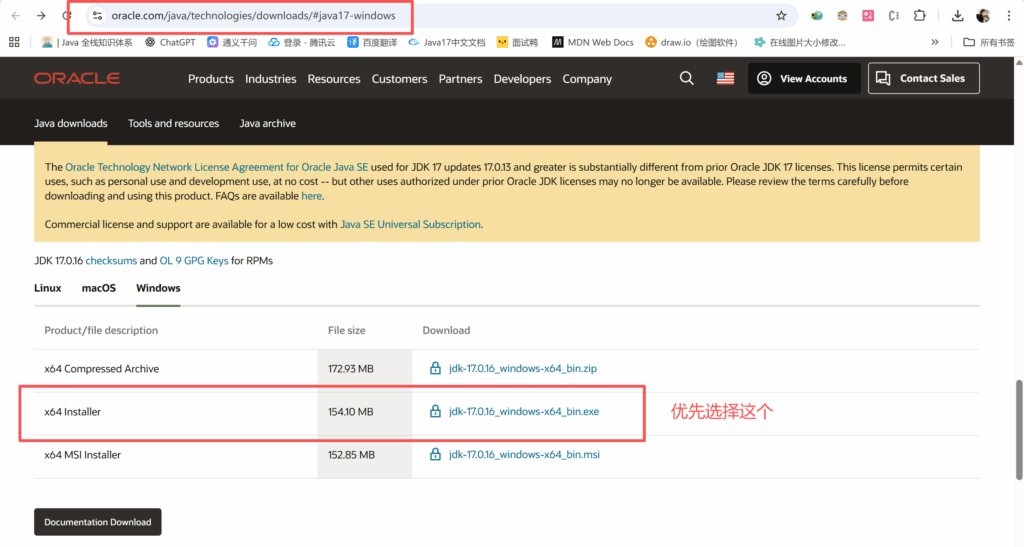Open the country selector US flag
This screenshot has width=1024, height=547.
pos(725,78)
